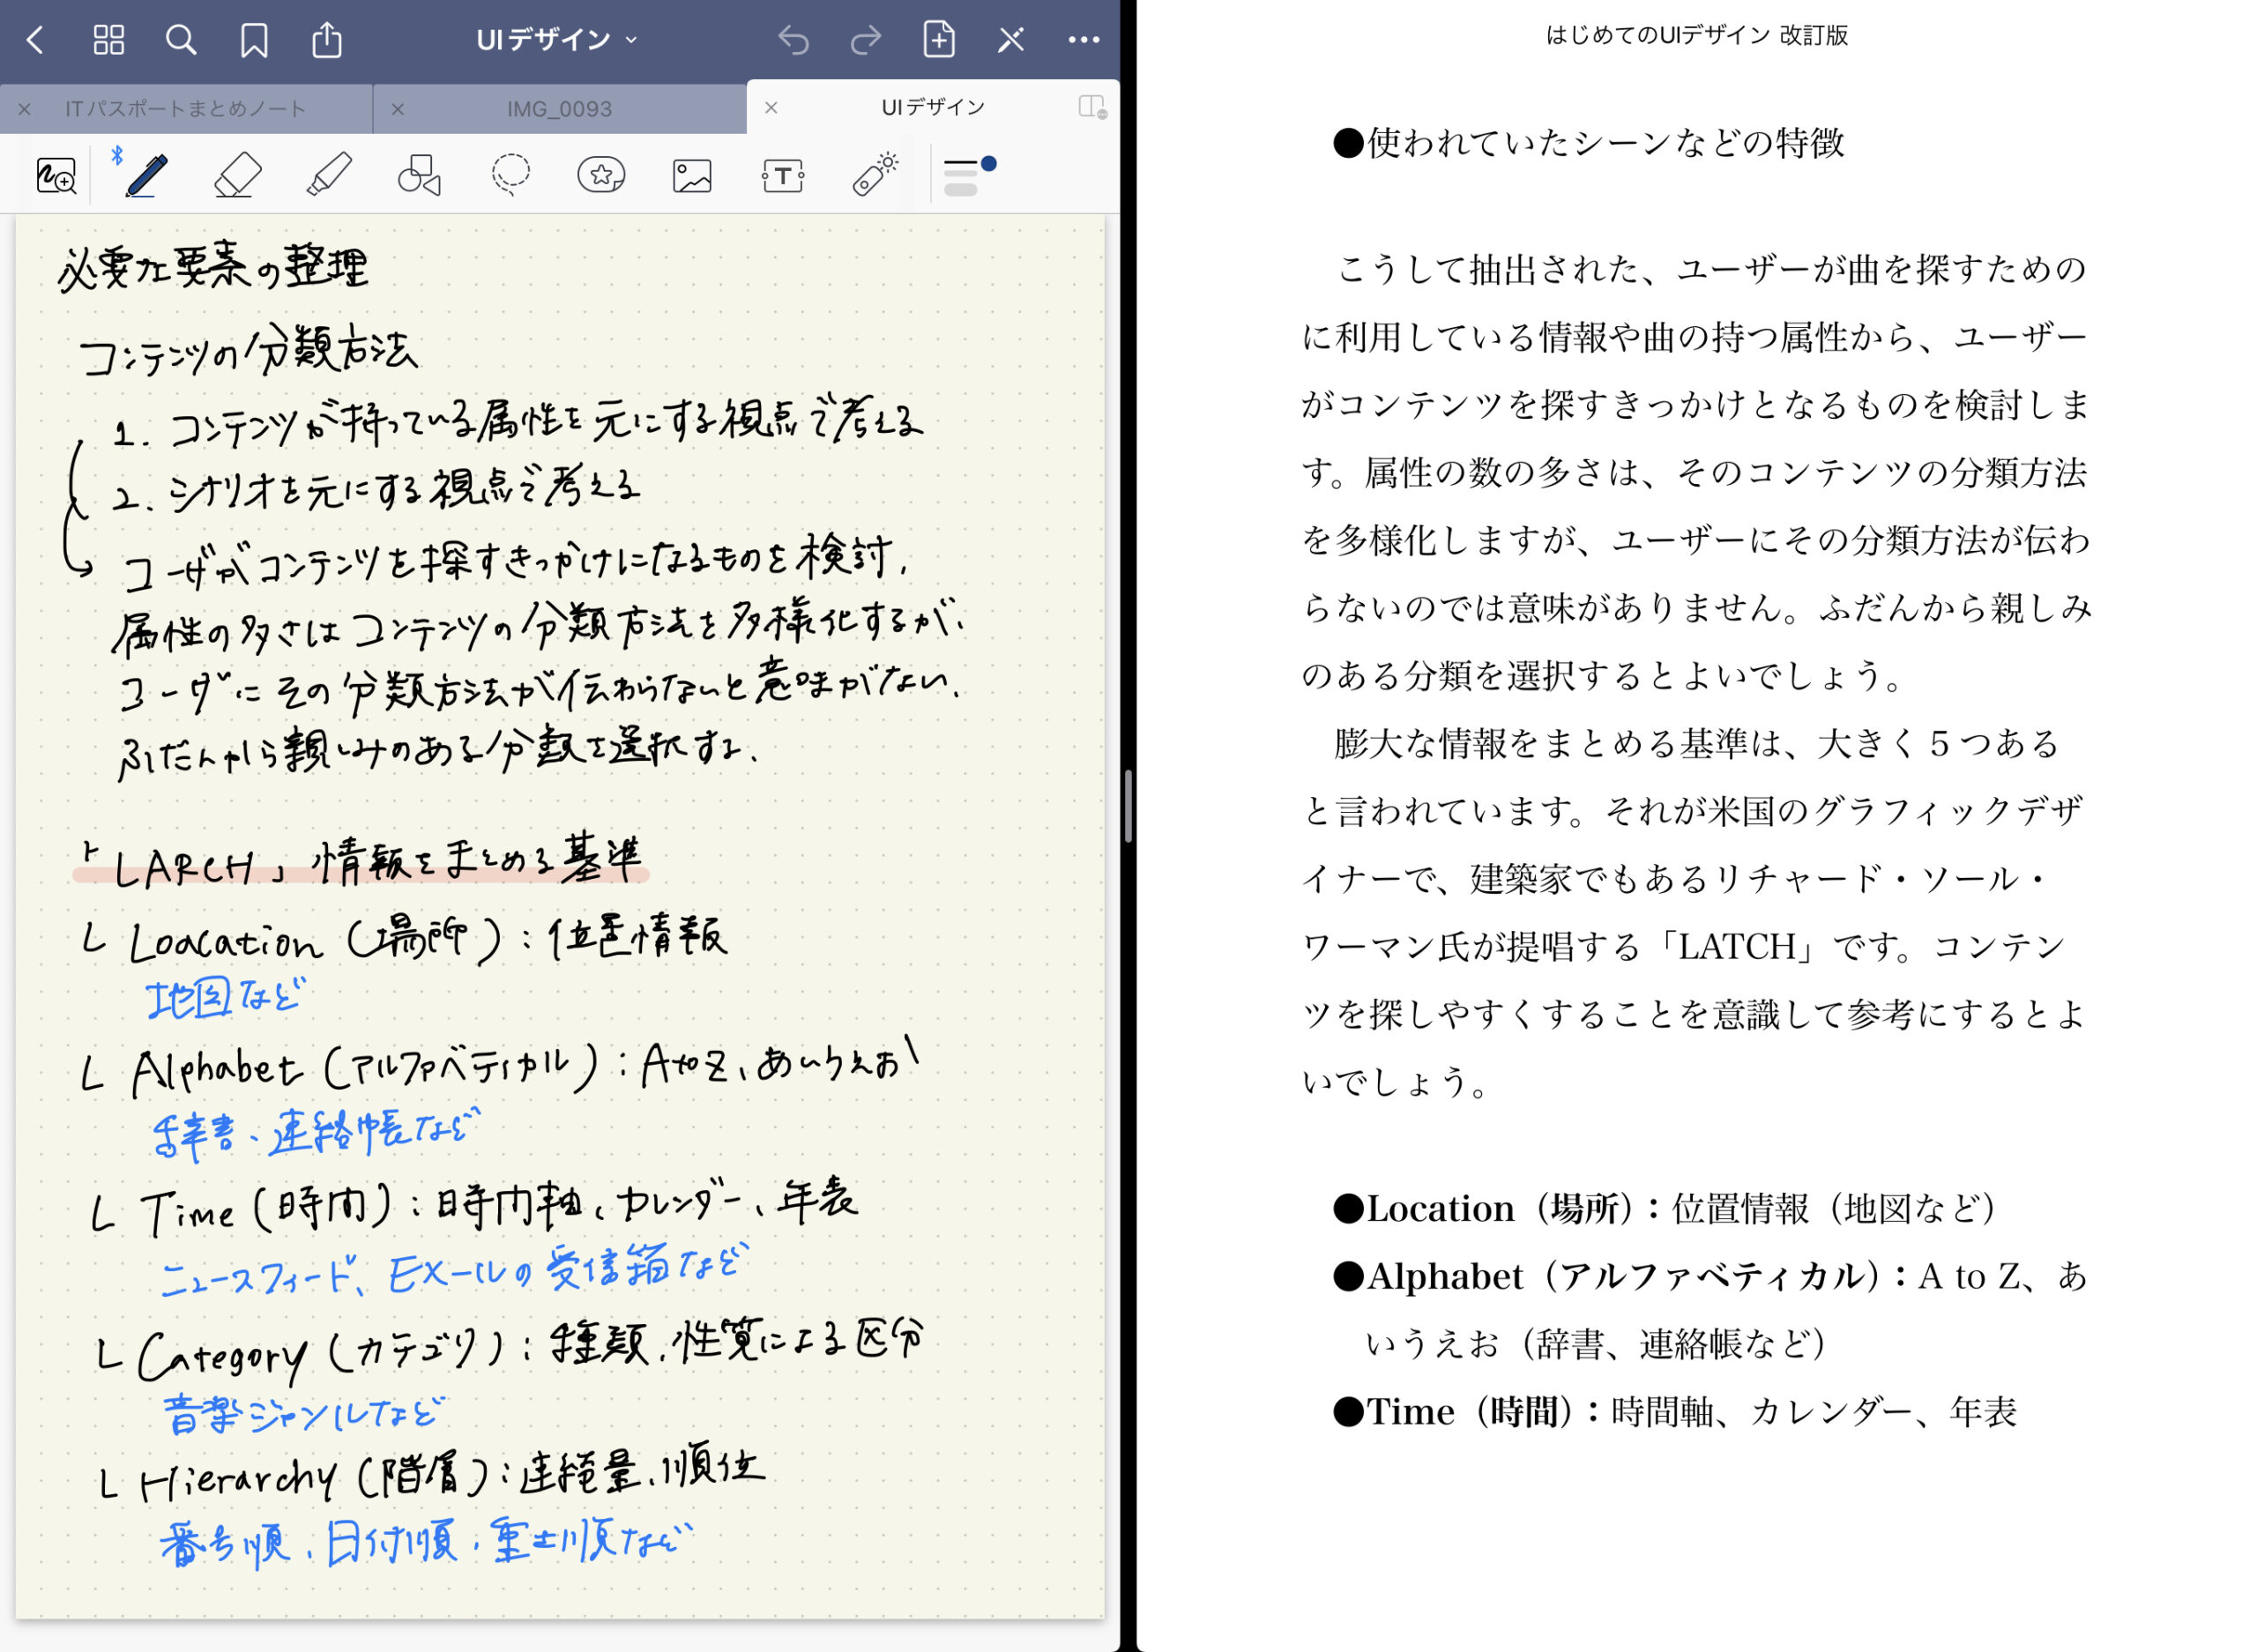The image size is (2257, 1652).
Task: Insert an image with the photo tool
Action: tap(692, 176)
